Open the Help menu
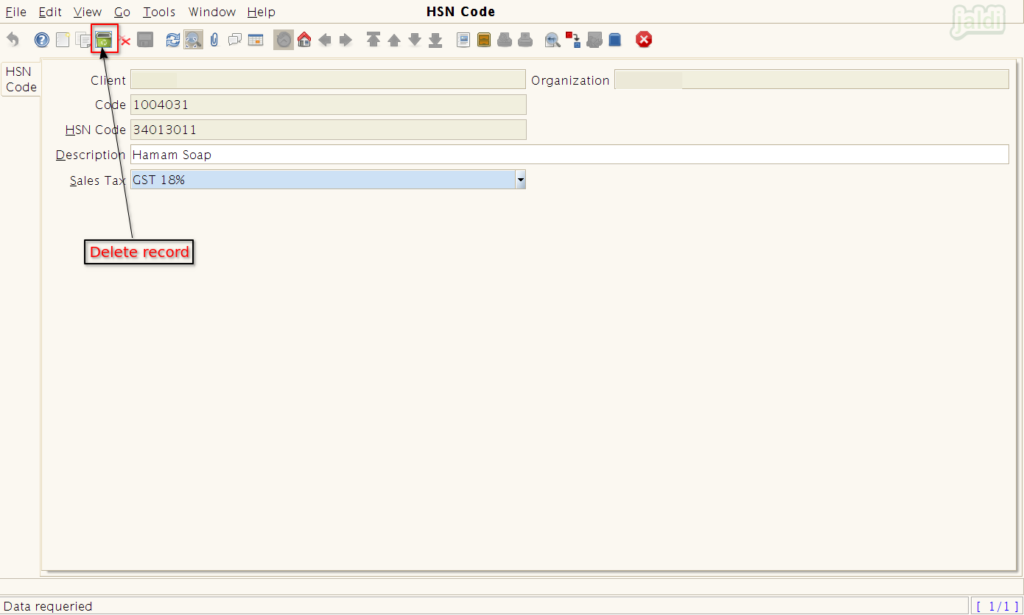 261,12
